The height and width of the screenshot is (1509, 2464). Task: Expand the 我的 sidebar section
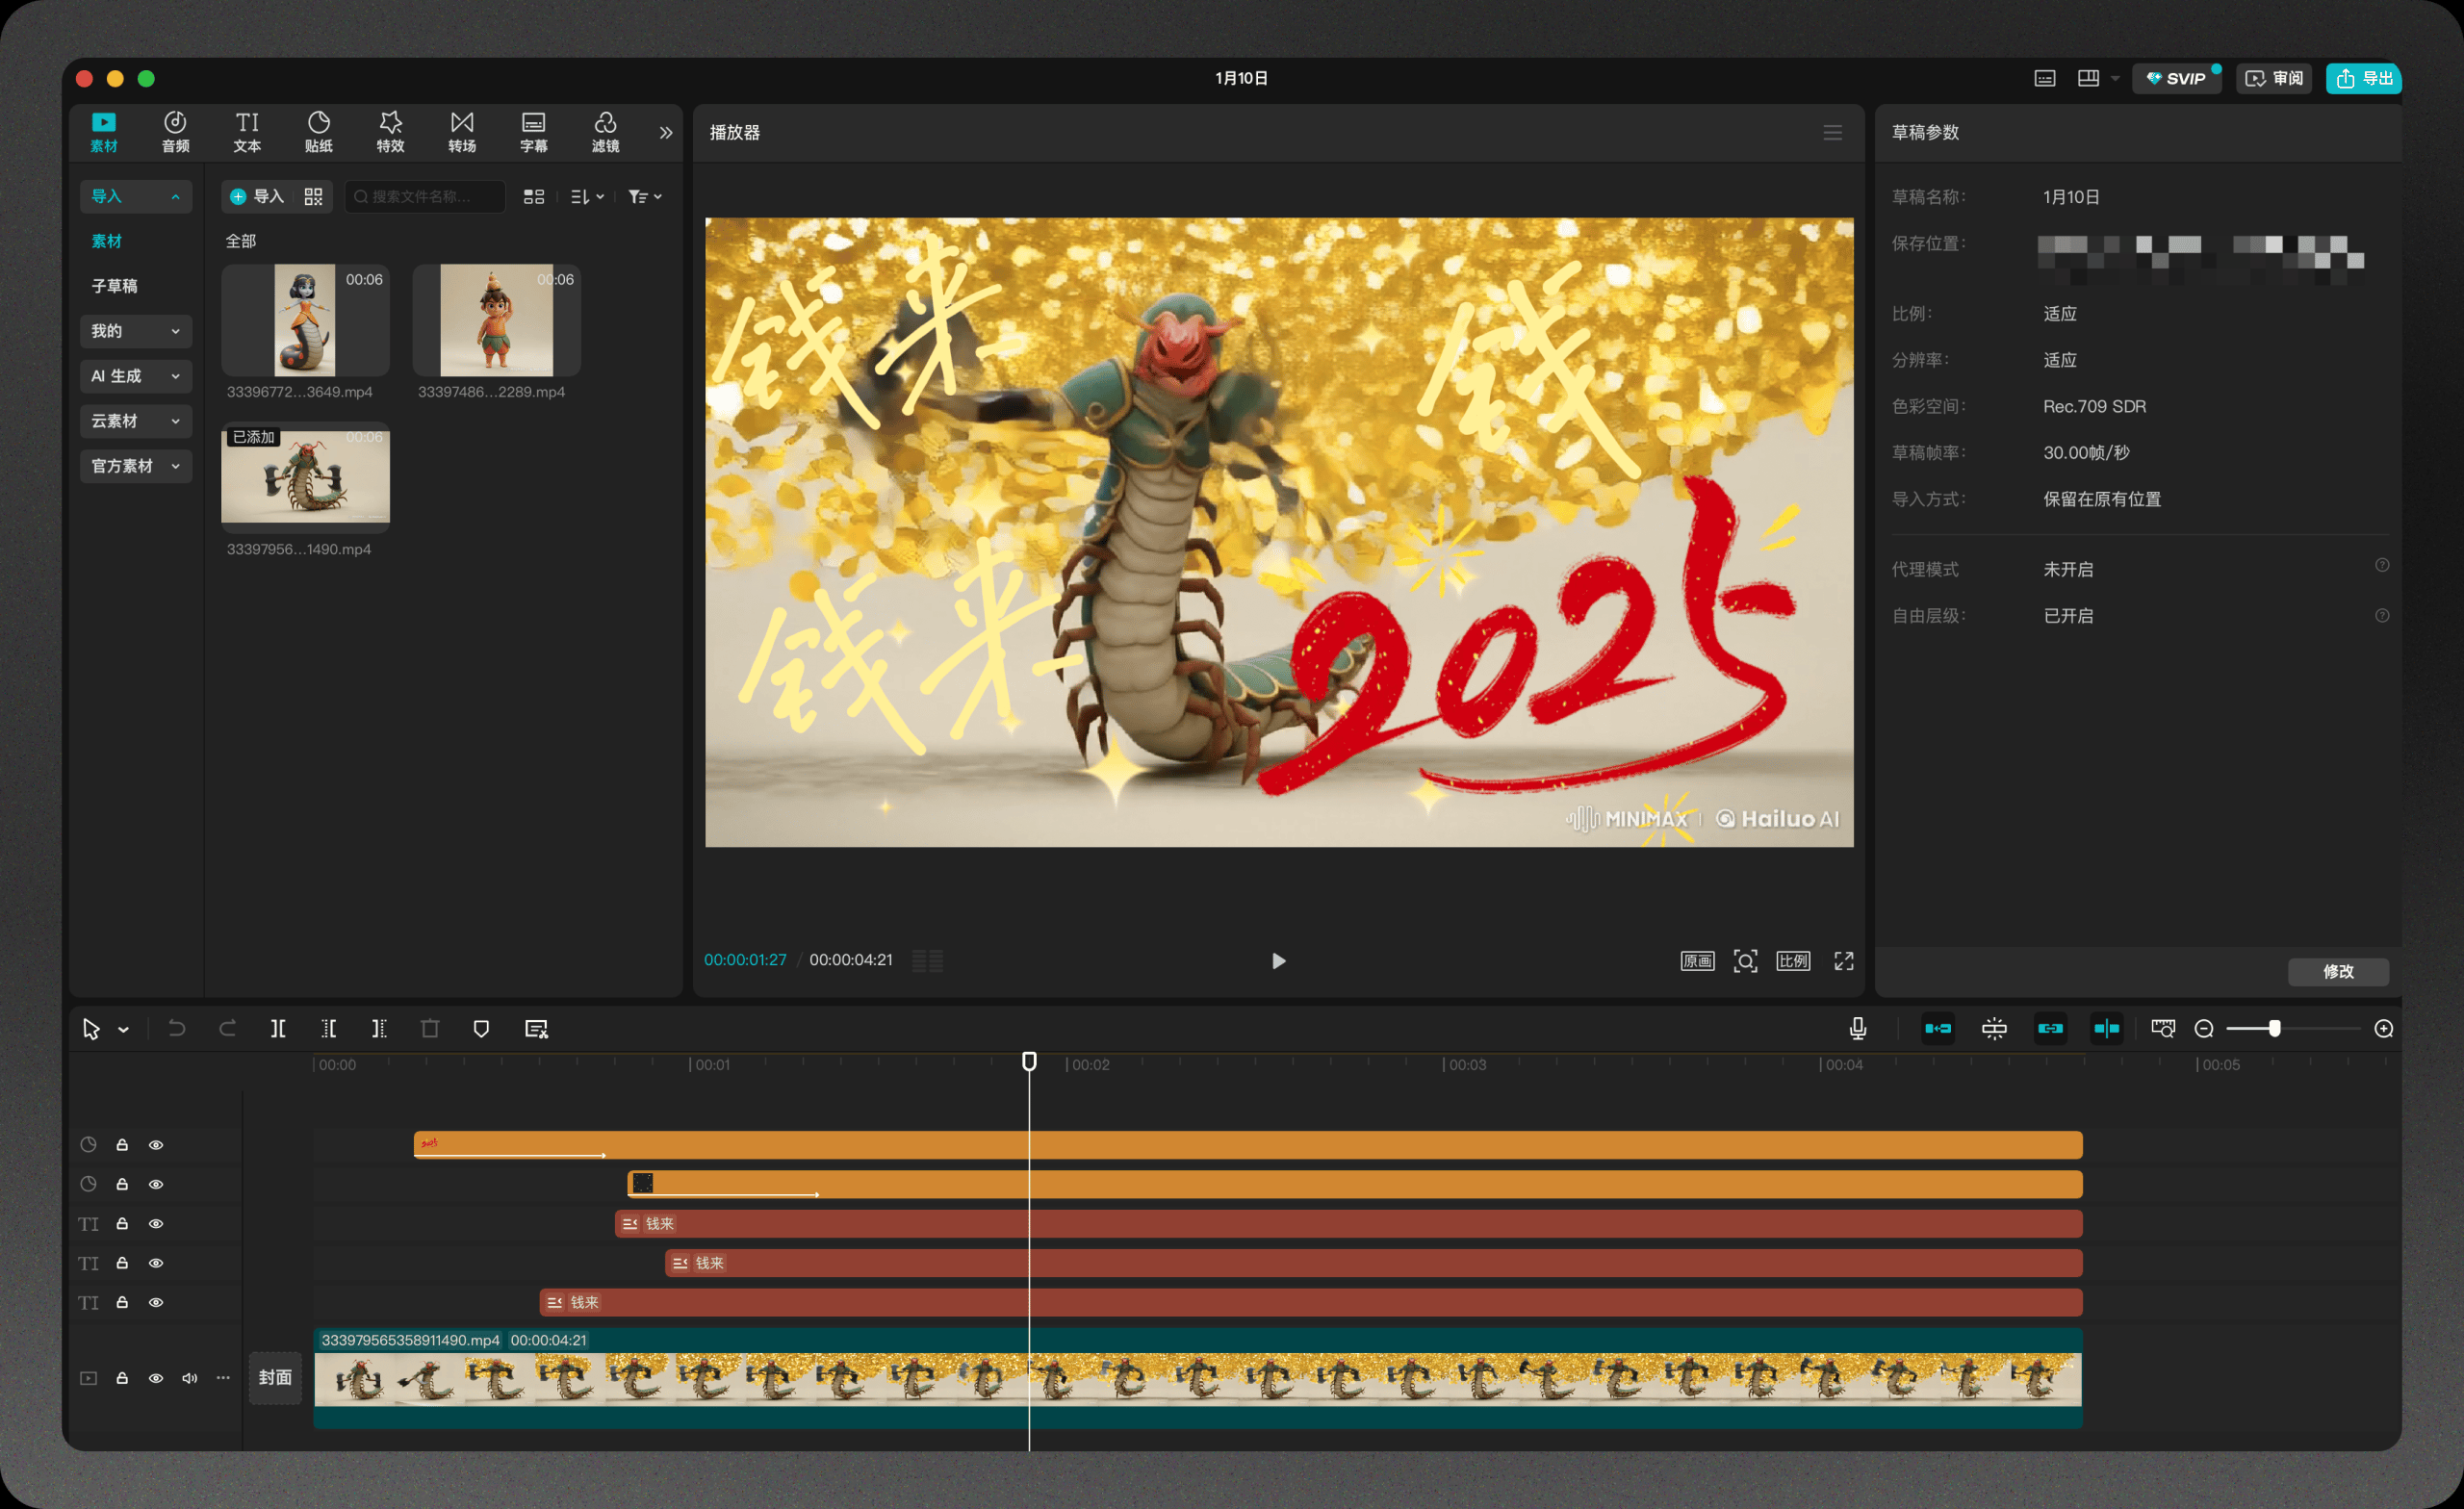[x=136, y=331]
